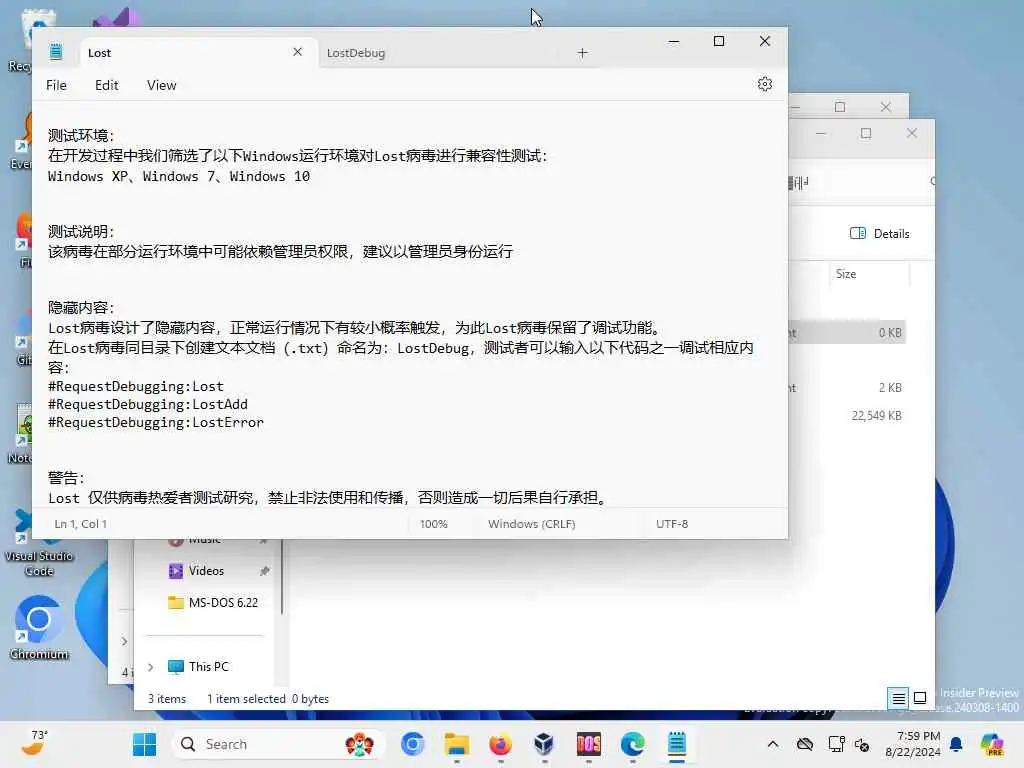Viewport: 1024px width, 768px height.
Task: Click the Notepad app icon in title bar
Action: tap(56, 52)
